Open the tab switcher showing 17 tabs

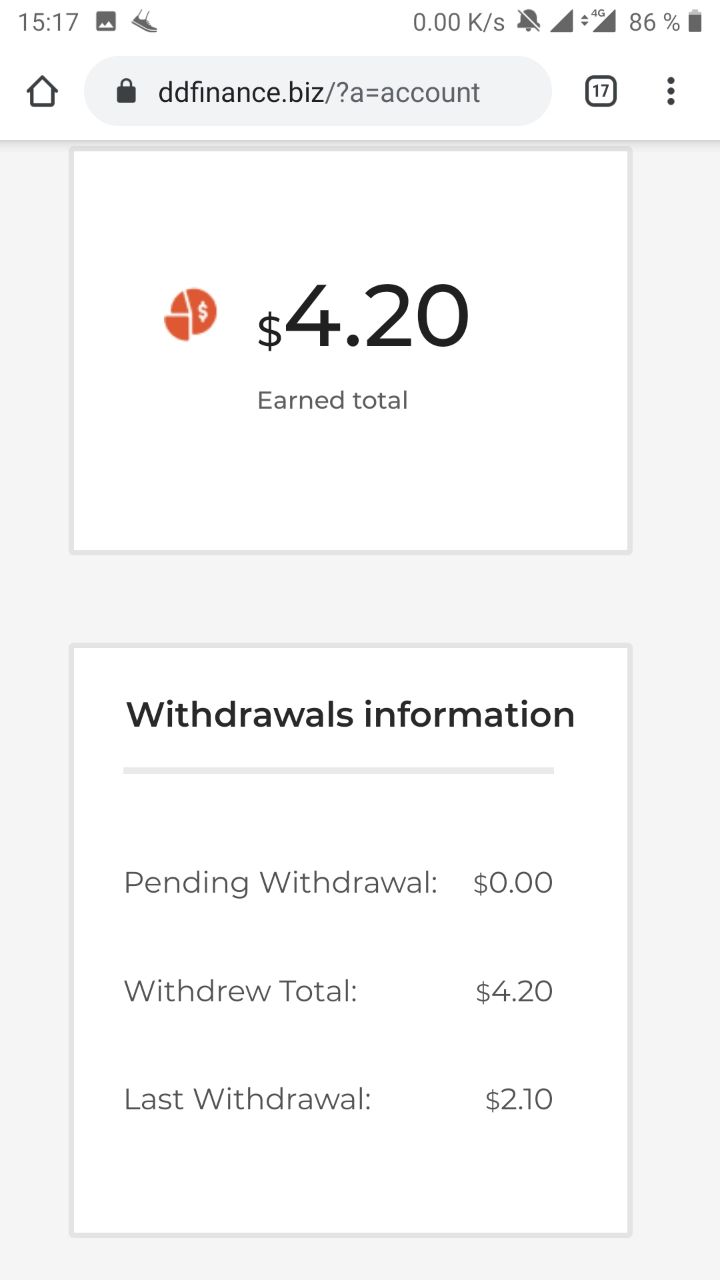(x=600, y=92)
